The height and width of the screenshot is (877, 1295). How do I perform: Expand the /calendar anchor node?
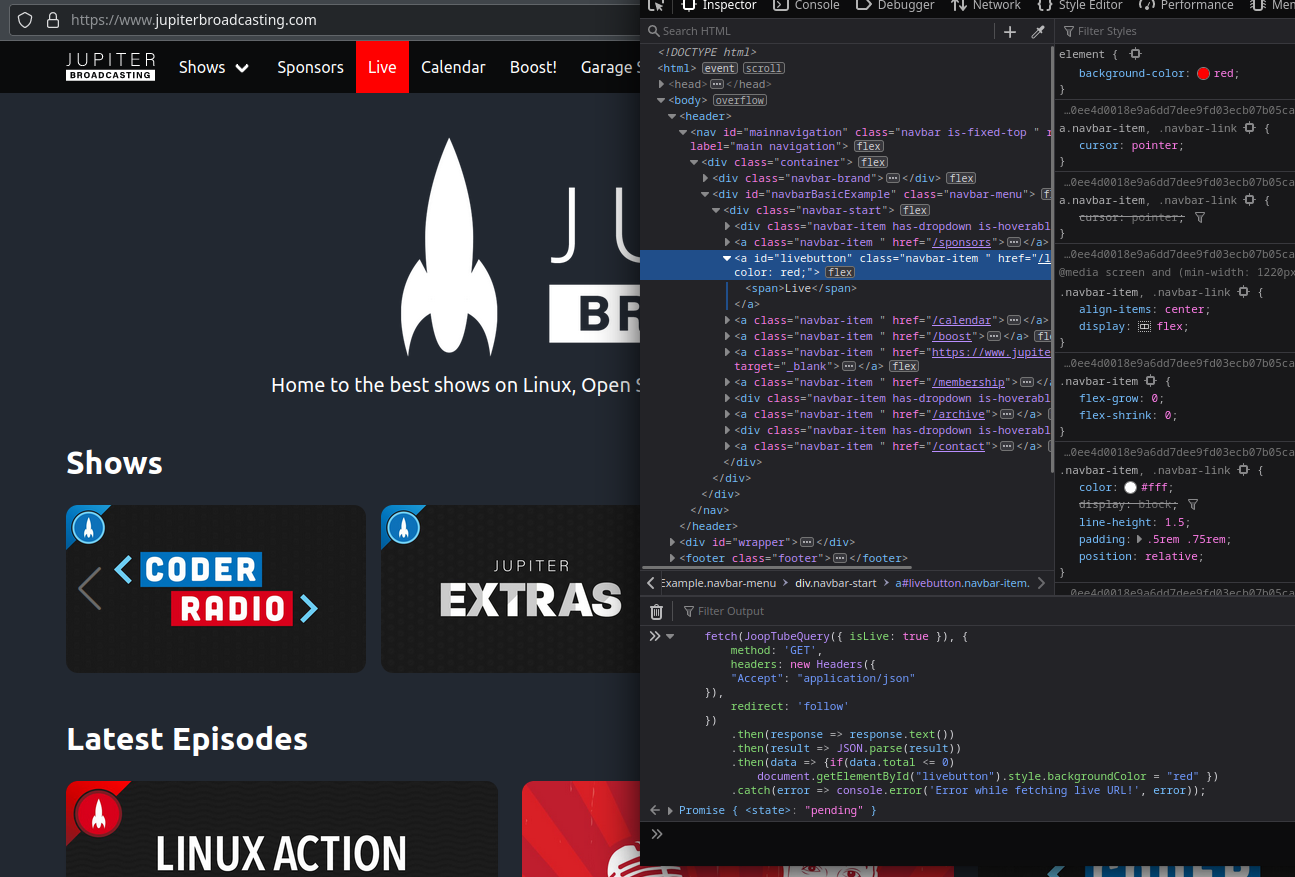(727, 320)
